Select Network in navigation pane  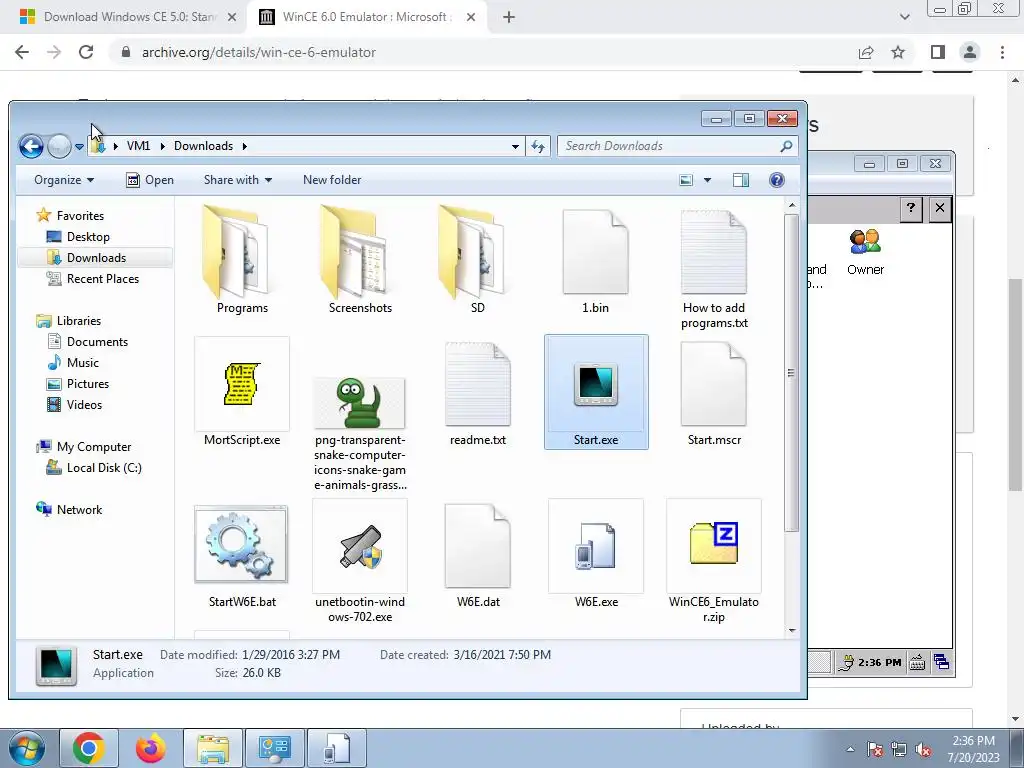(x=69, y=509)
